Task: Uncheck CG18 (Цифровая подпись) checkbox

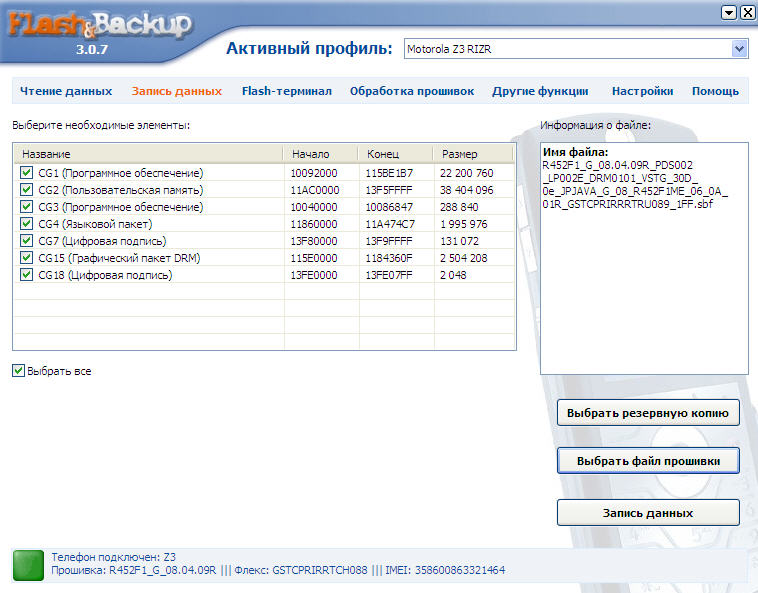Action: tap(27, 275)
